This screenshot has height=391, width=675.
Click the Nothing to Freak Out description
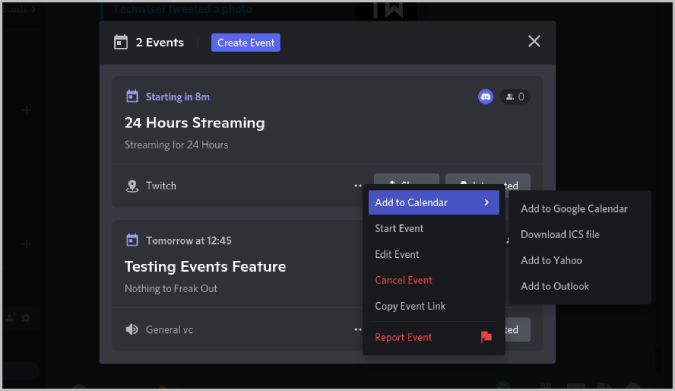[x=171, y=289]
